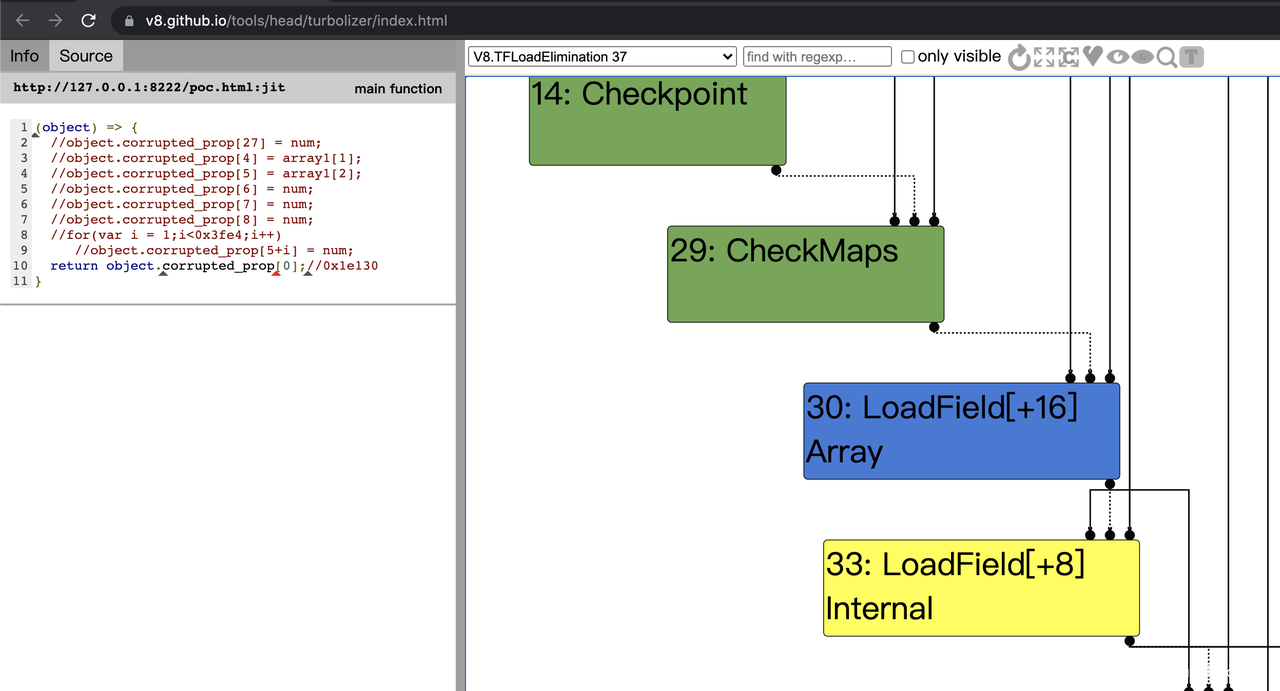
Task: Hide unselected nodes with first eye icon
Action: (x=1118, y=57)
